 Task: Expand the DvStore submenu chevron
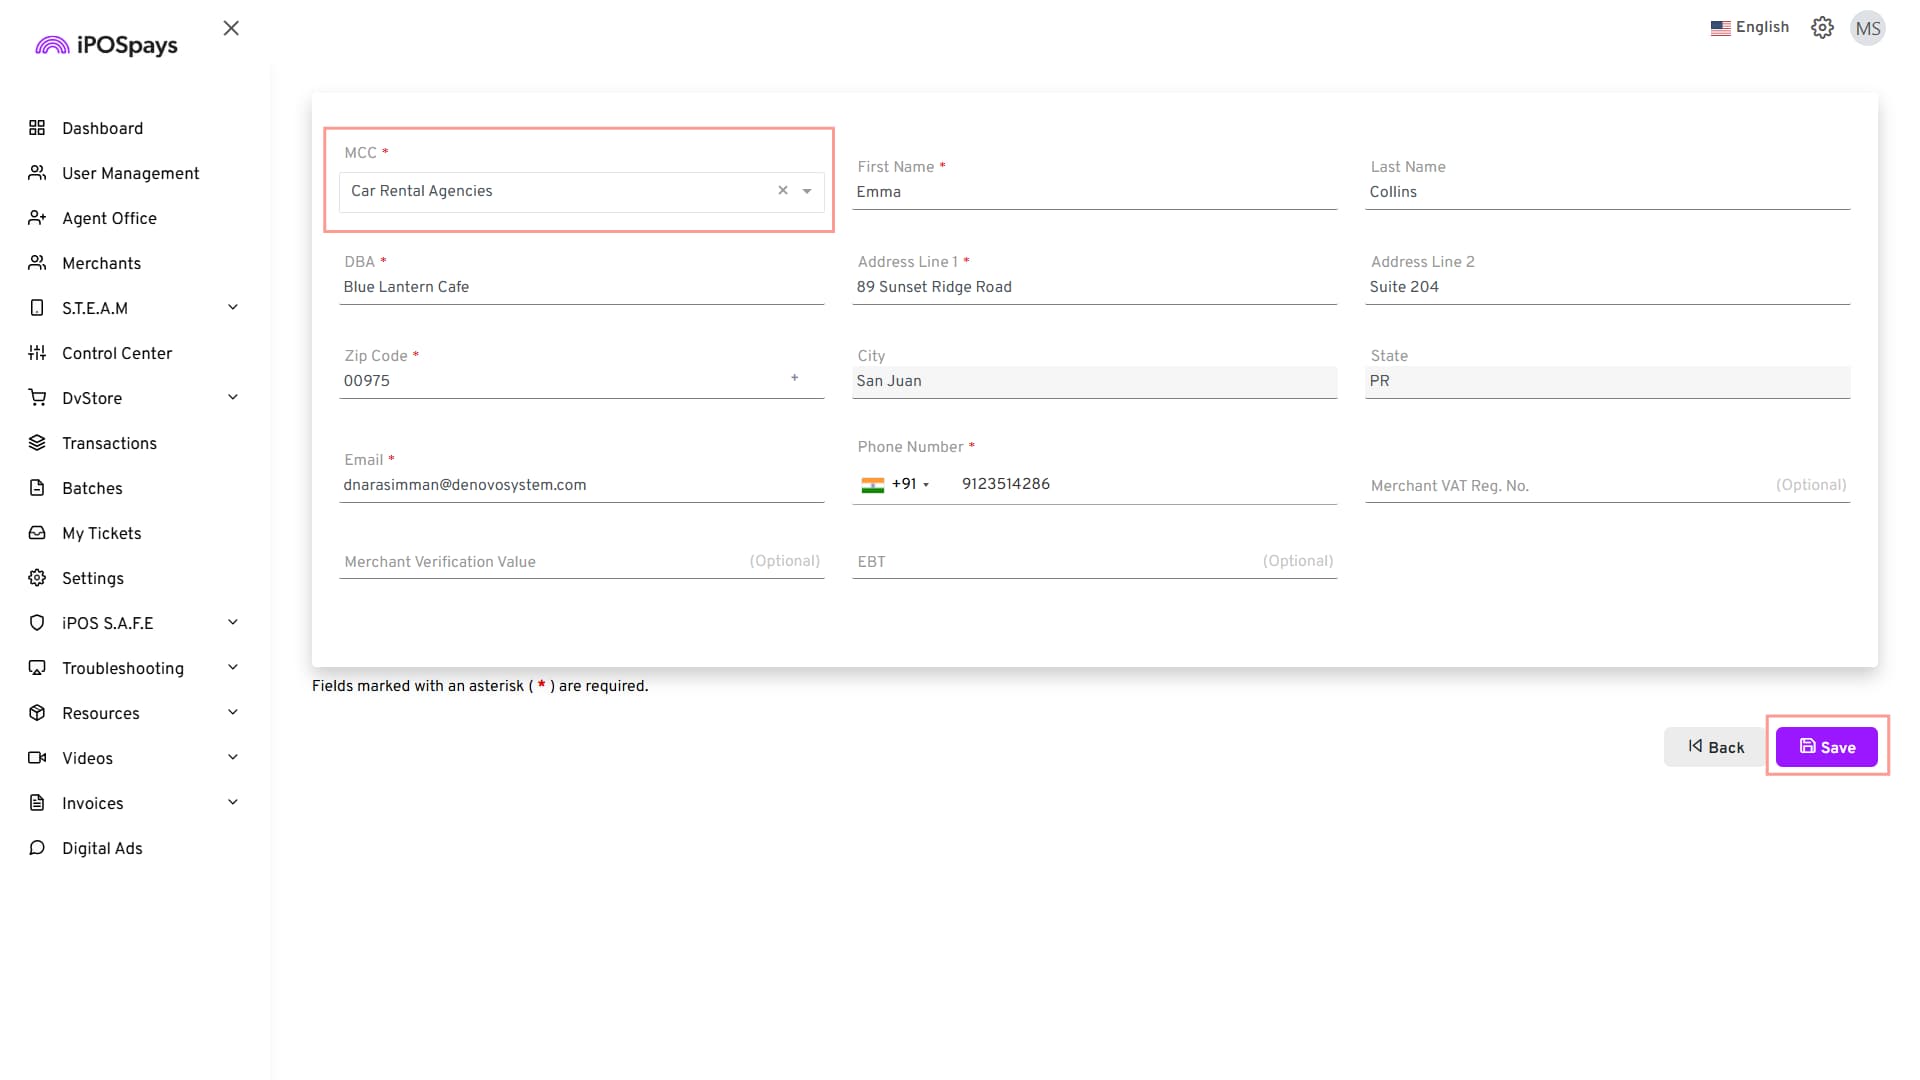coord(233,397)
